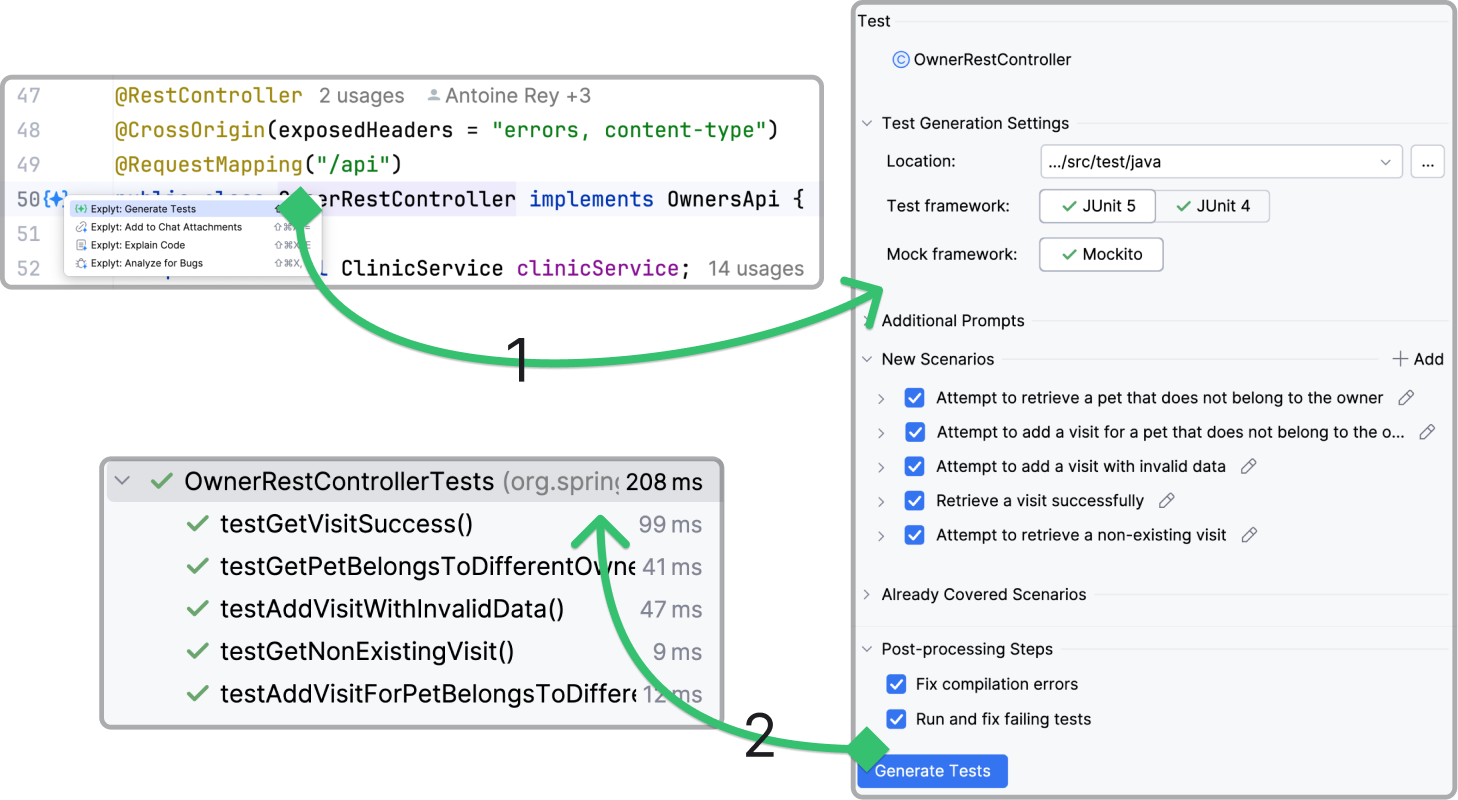1458x800 pixels.
Task: Click the OwnerRestController class icon
Action: pyautogui.click(x=900, y=60)
